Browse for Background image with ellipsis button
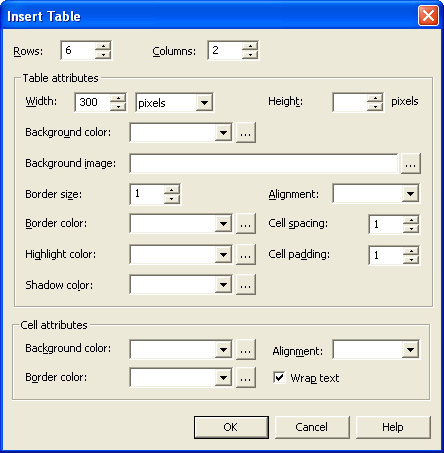The image size is (444, 453). point(410,163)
